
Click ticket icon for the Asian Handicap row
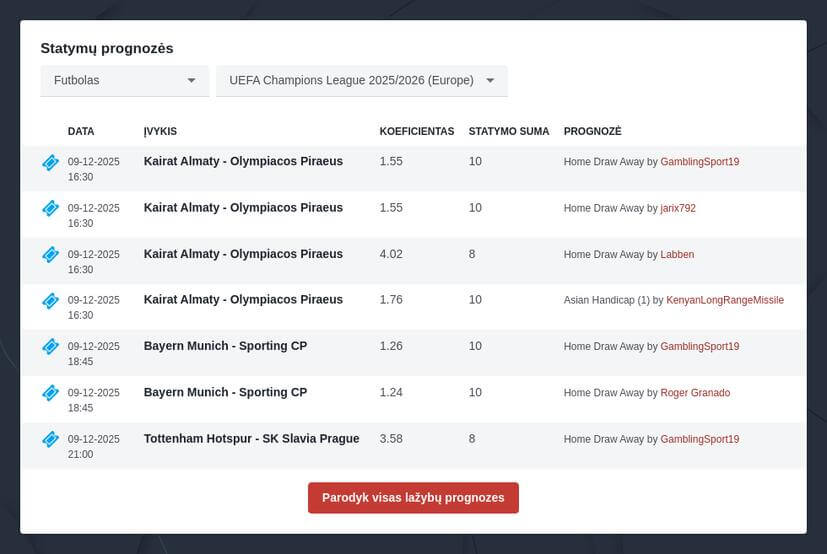click(50, 300)
